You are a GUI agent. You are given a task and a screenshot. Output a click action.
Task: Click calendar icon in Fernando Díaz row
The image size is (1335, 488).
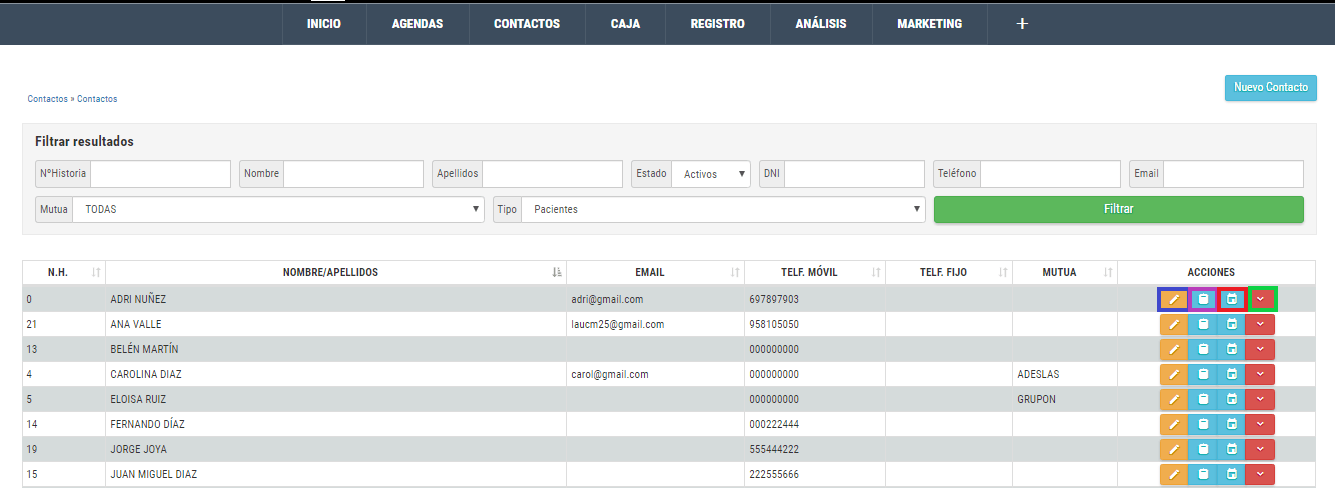(x=1232, y=424)
